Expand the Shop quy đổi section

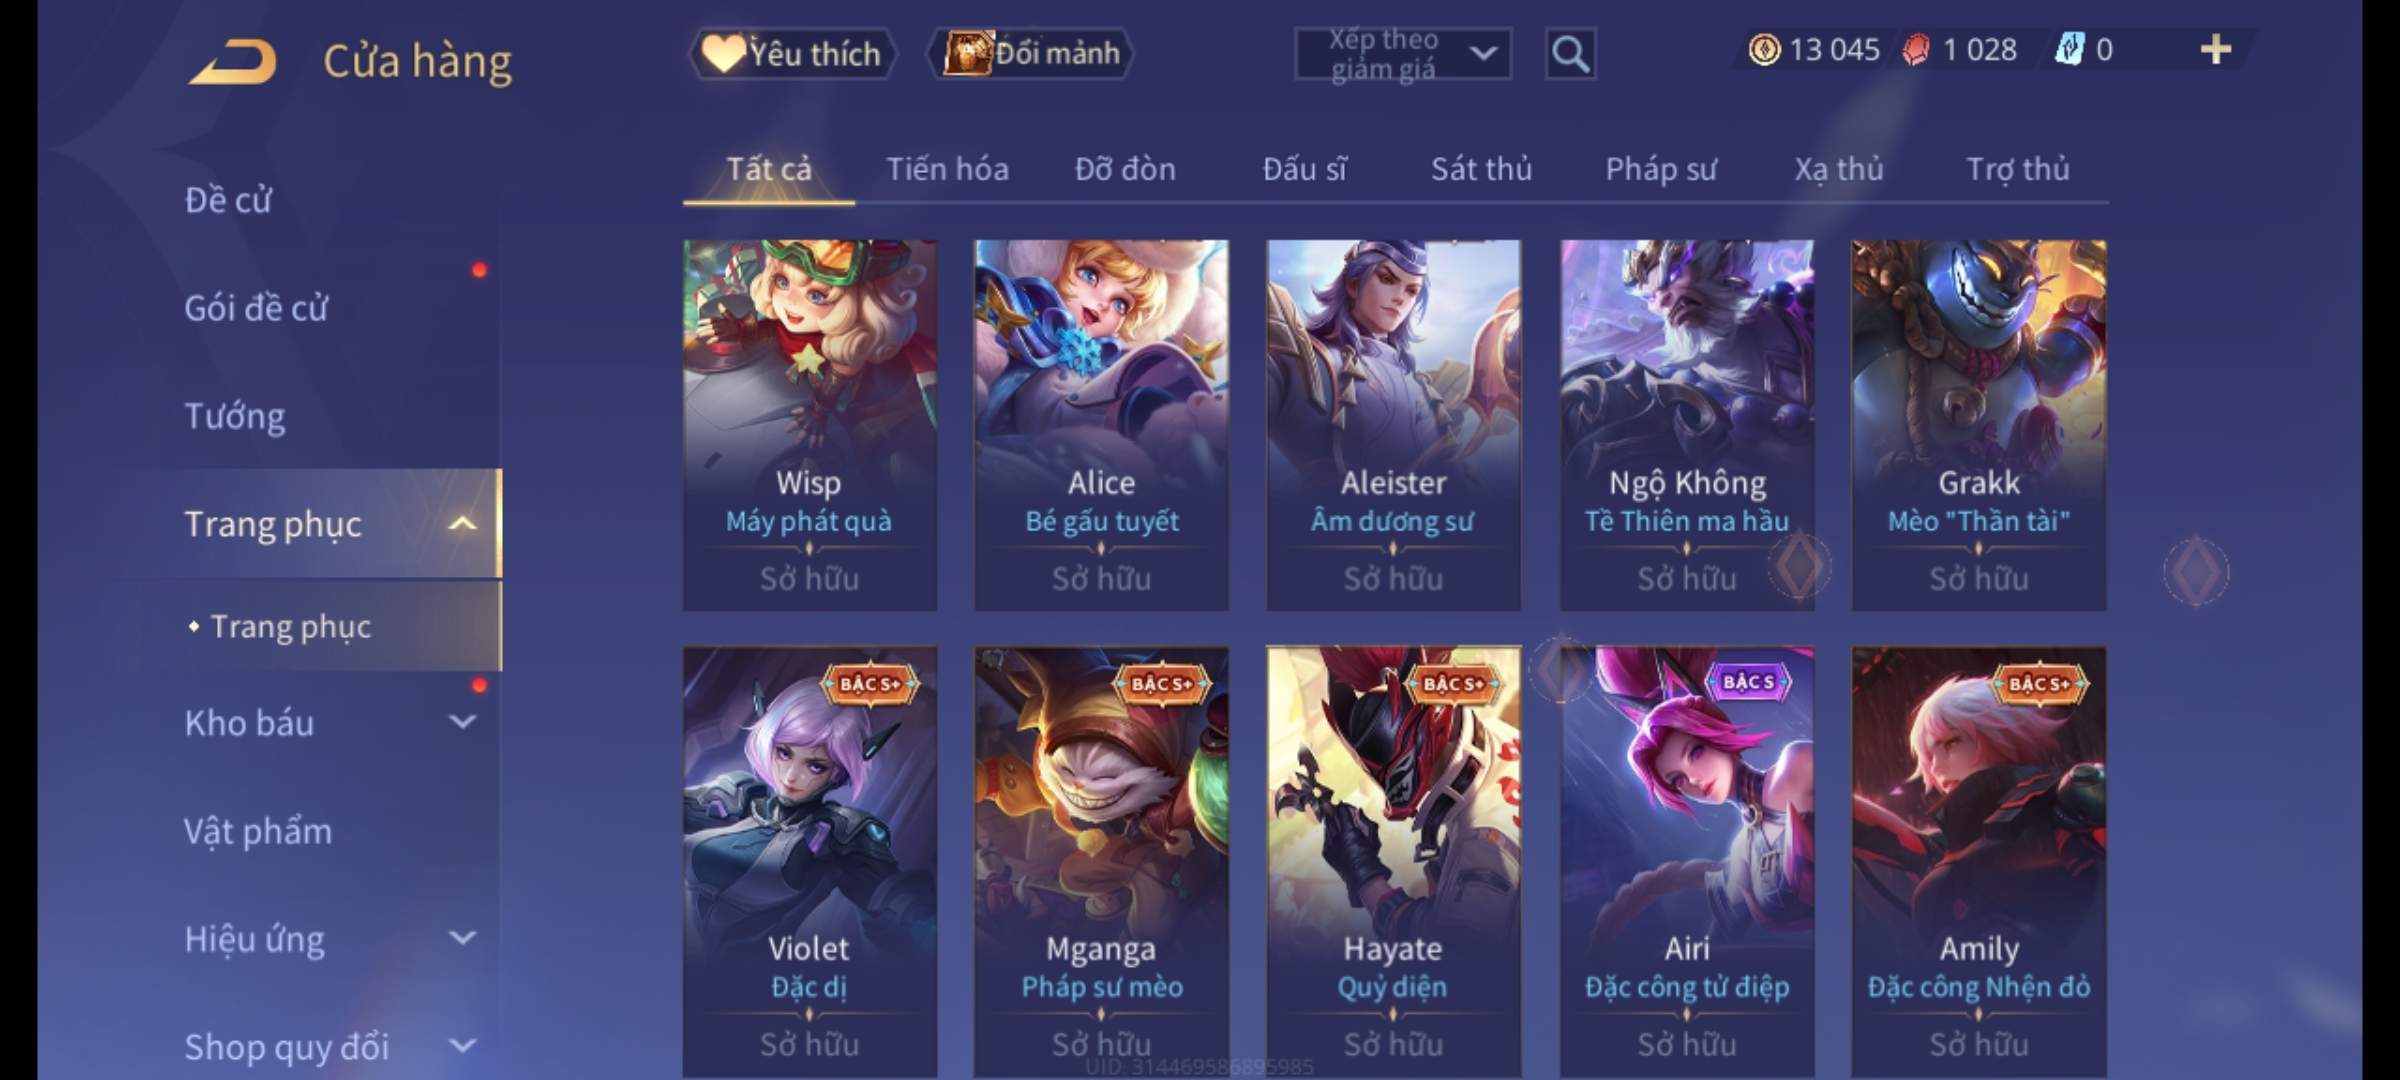[462, 1046]
